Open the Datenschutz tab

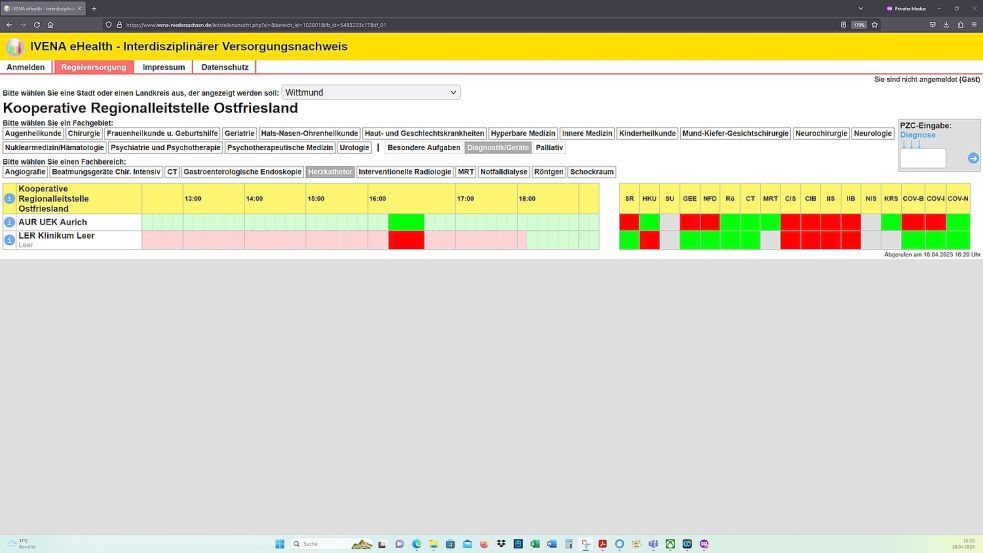[224, 67]
